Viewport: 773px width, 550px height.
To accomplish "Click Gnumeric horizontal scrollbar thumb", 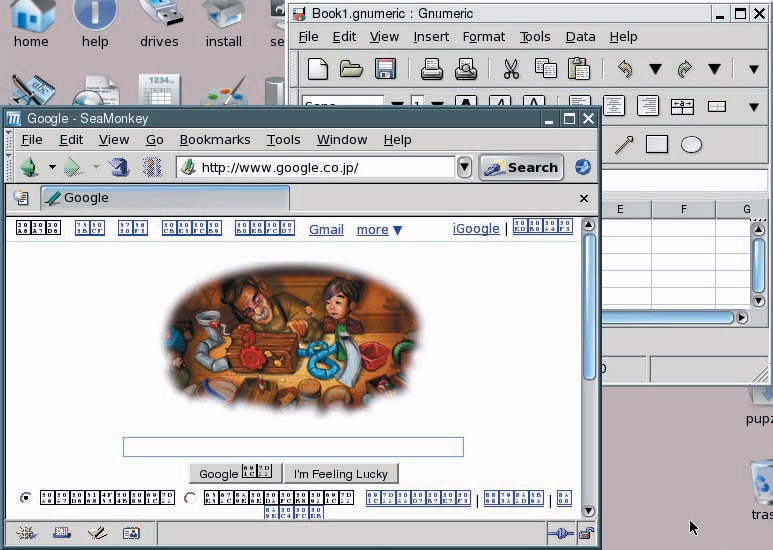I will (668, 317).
